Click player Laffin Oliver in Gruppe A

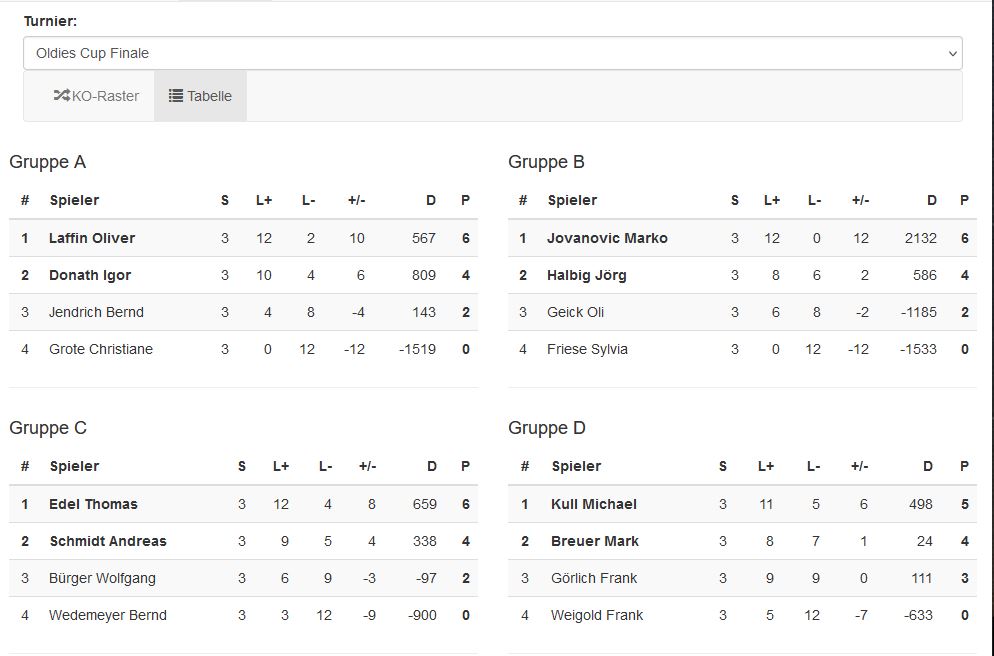[92, 238]
